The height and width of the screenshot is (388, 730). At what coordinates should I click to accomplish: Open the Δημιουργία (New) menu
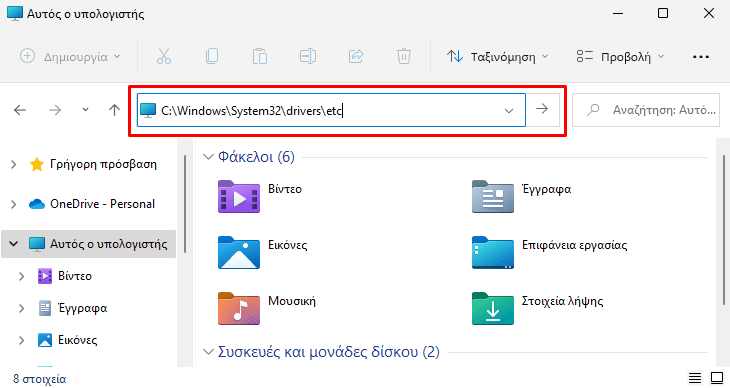click(x=70, y=56)
